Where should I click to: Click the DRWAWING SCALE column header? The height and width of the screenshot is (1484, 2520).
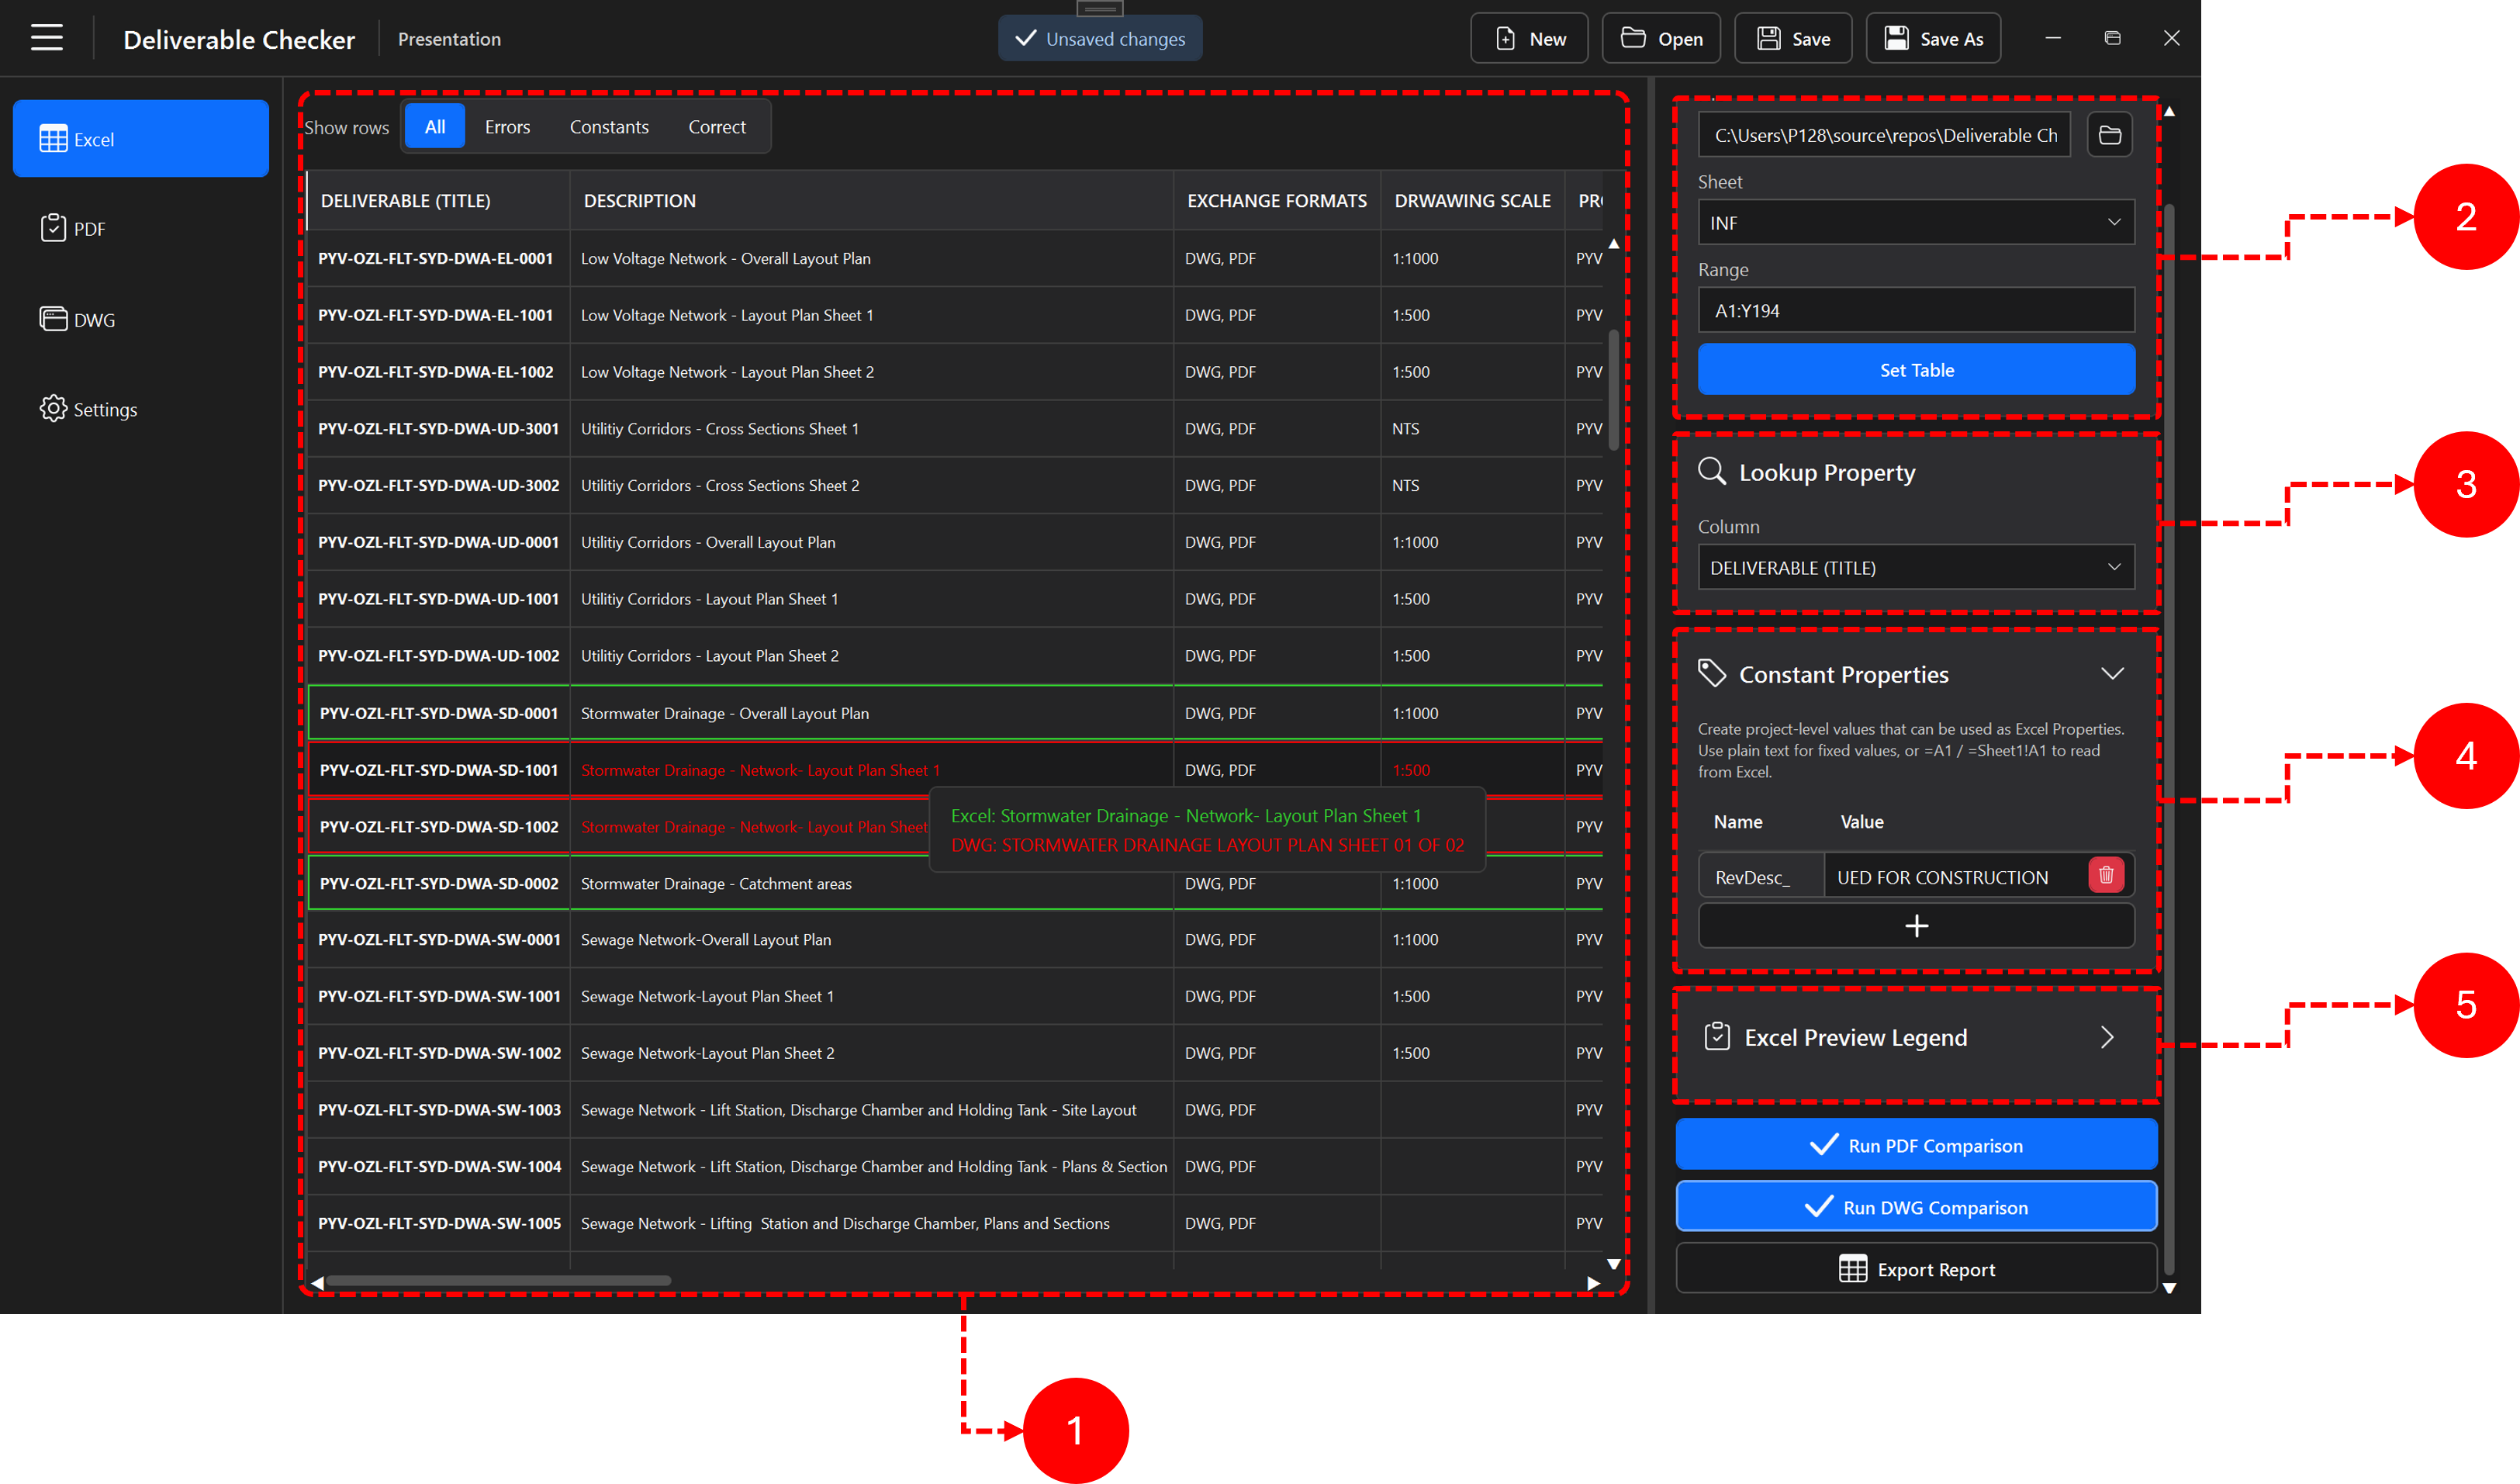1472,201
